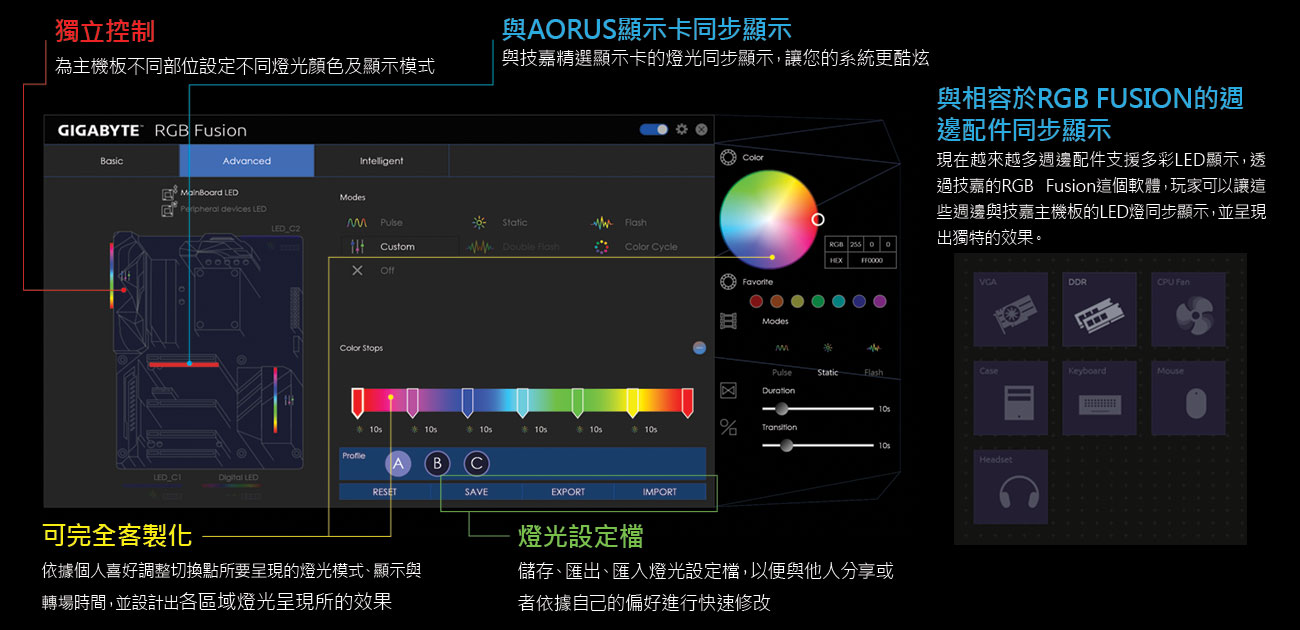Click the ring icon next to Favorite
1300x630 pixels.
pyautogui.click(x=728, y=282)
